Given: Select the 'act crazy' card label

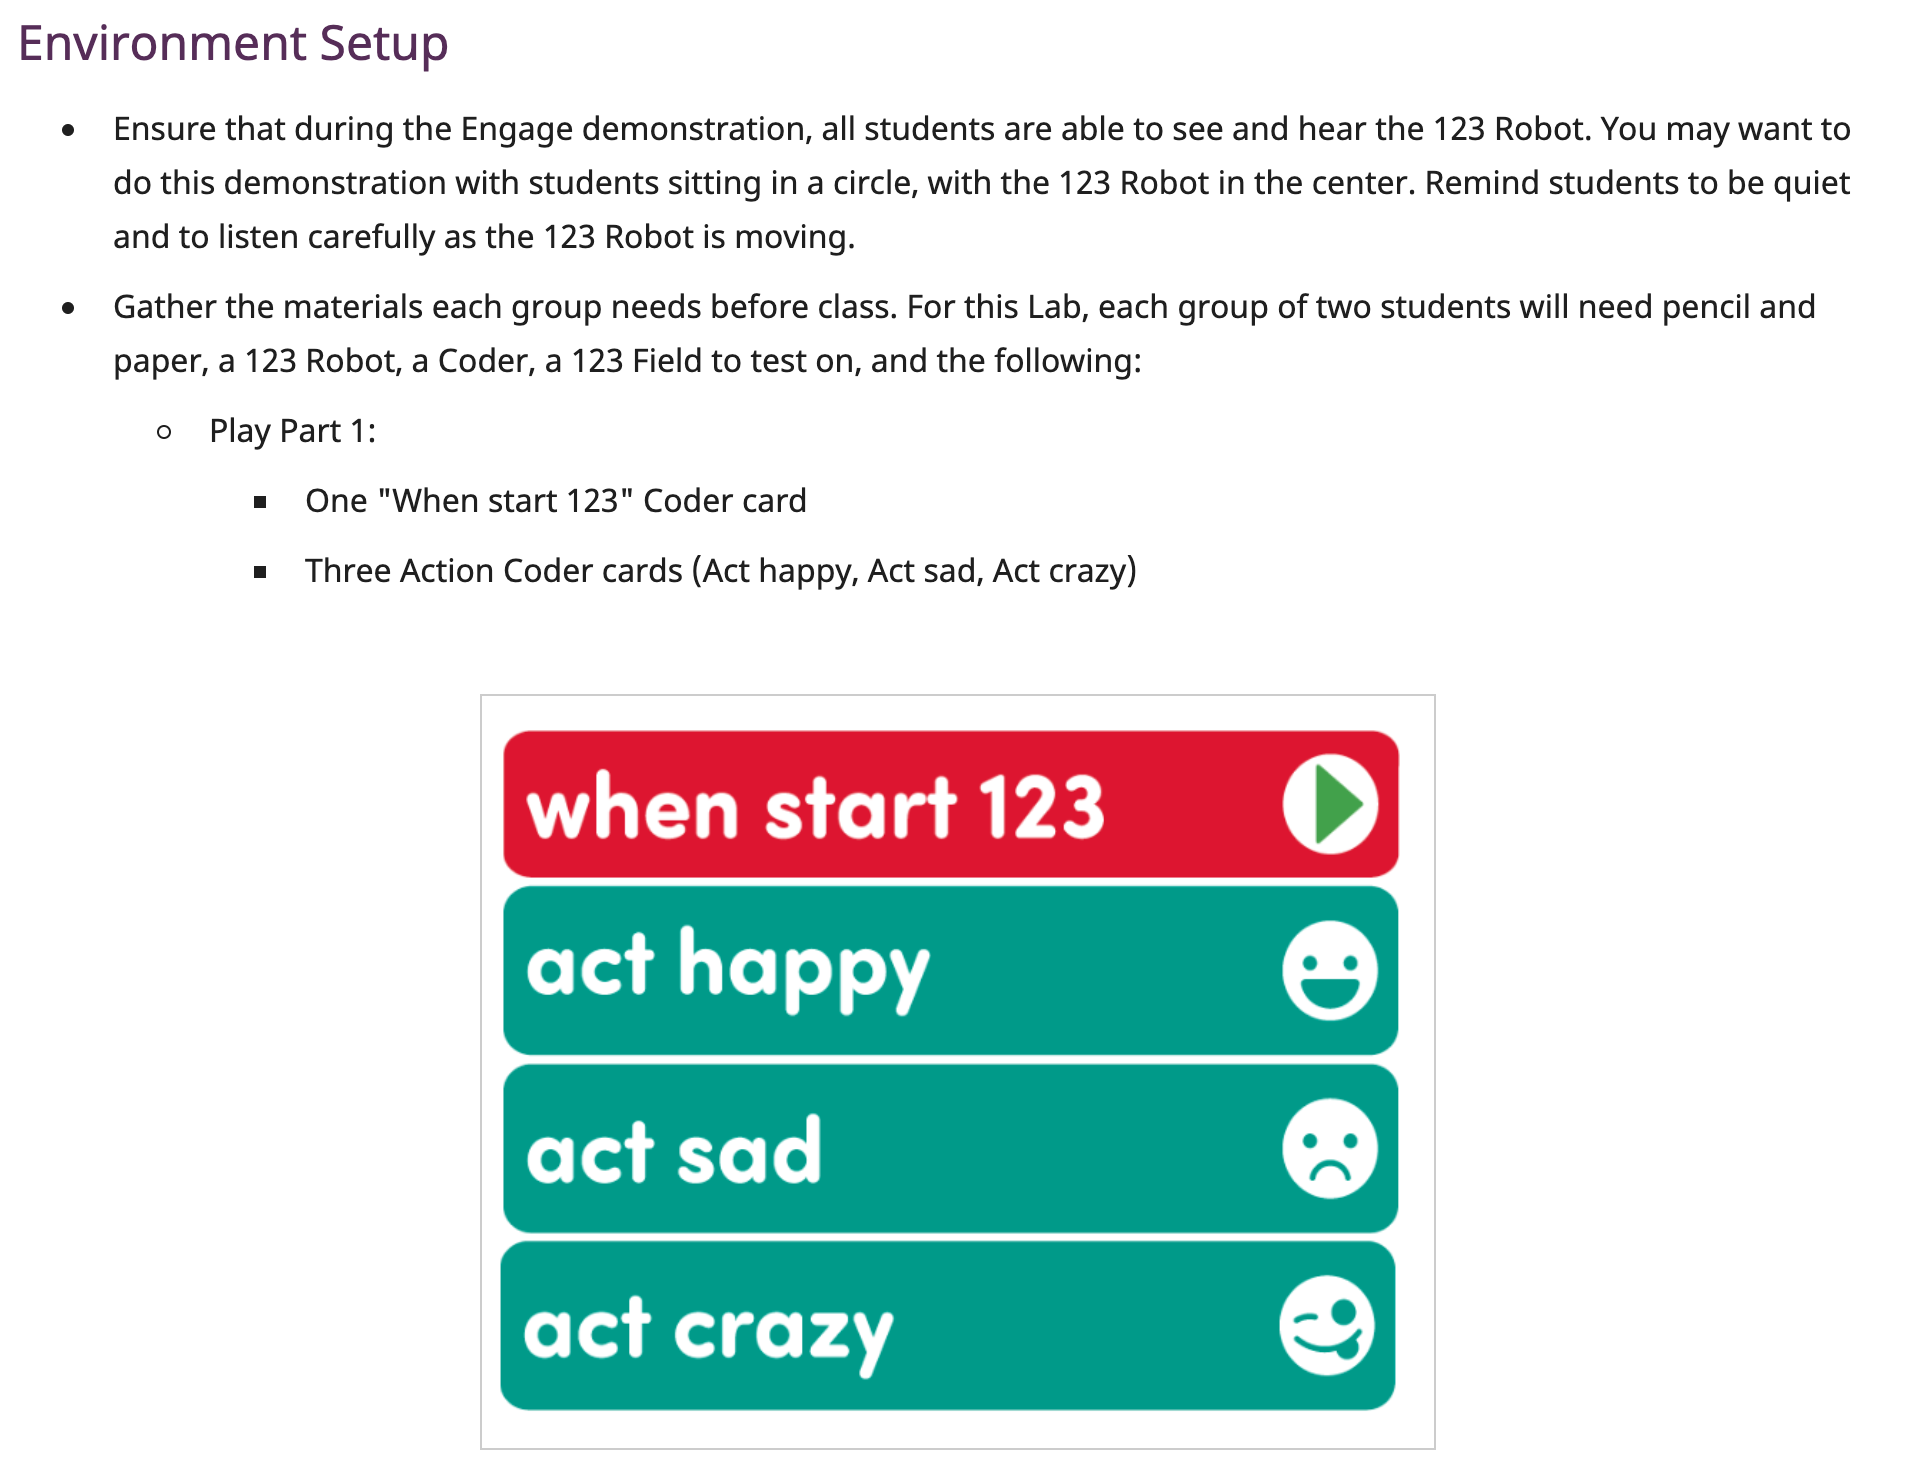Looking at the screenshot, I should click(708, 1331).
